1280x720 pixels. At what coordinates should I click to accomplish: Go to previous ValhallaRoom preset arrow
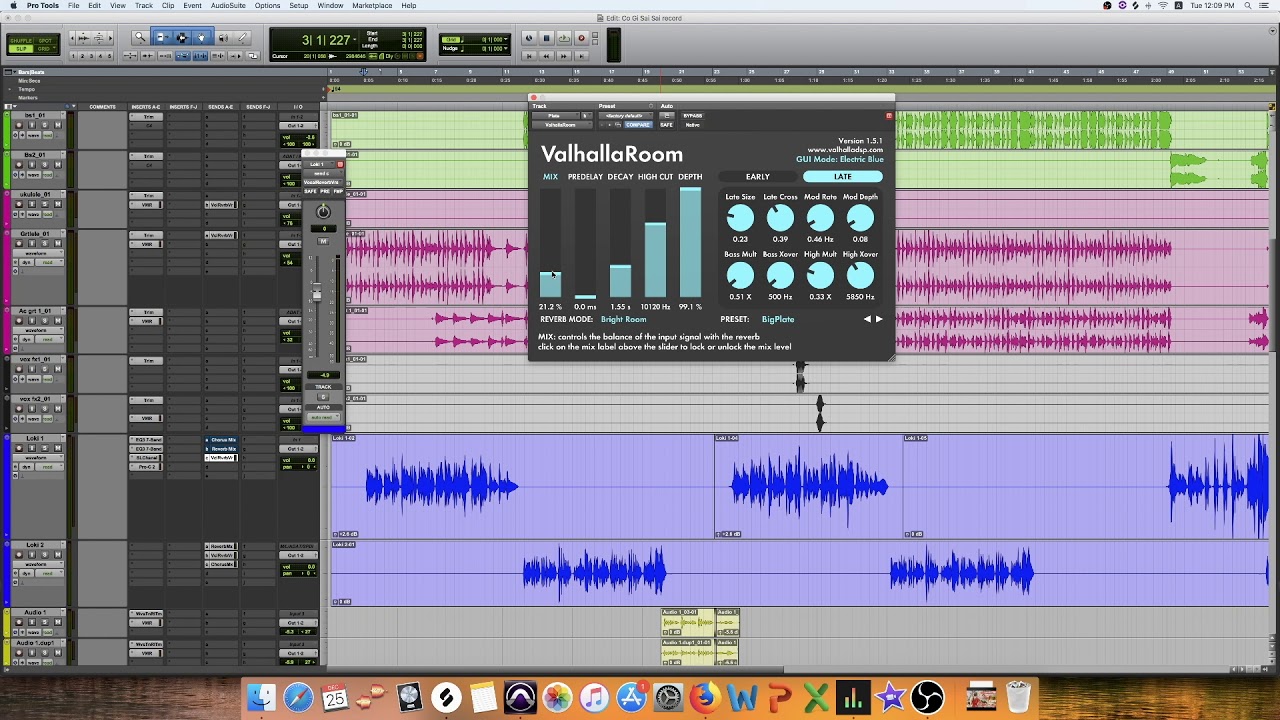(x=867, y=319)
